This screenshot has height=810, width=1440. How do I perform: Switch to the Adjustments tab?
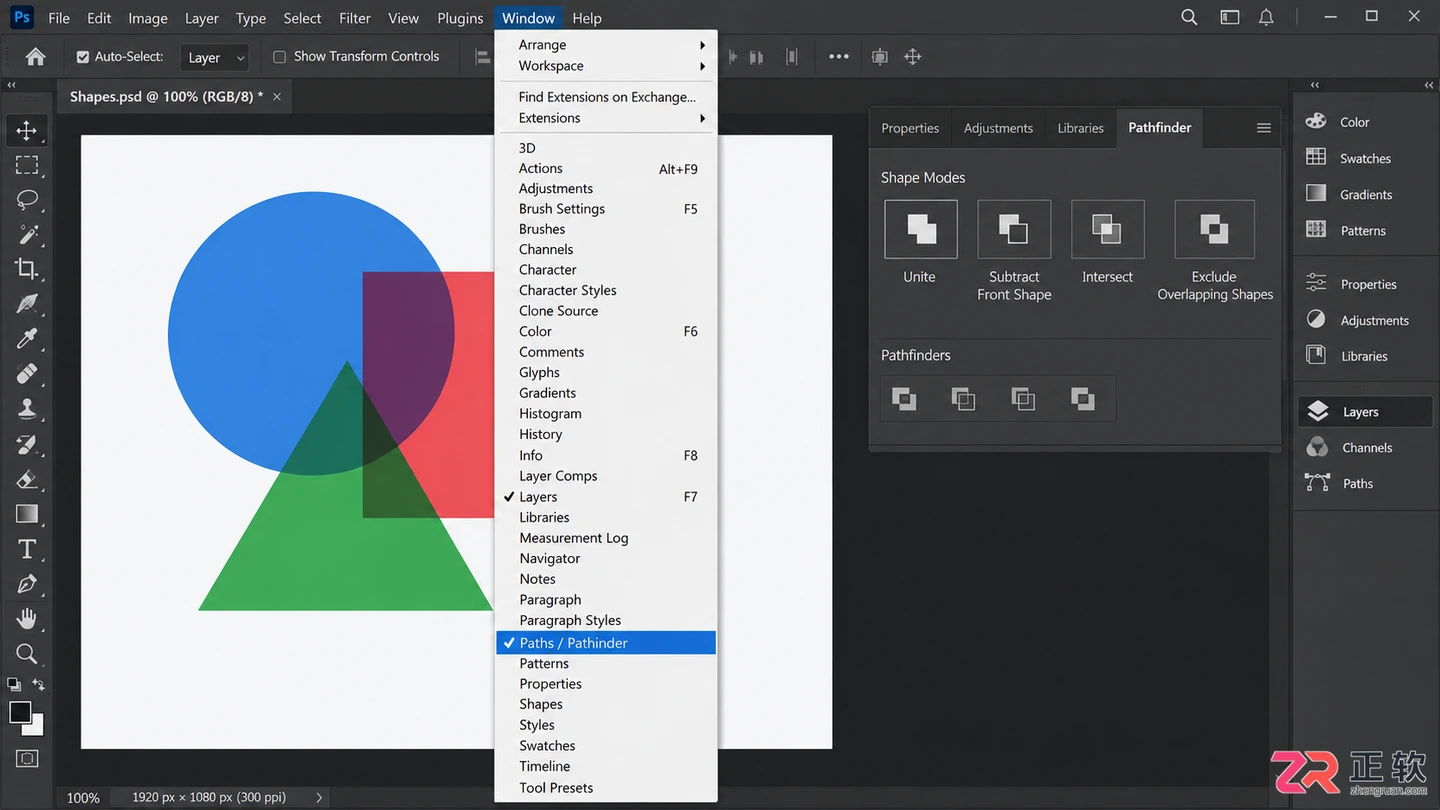pyautogui.click(x=998, y=128)
